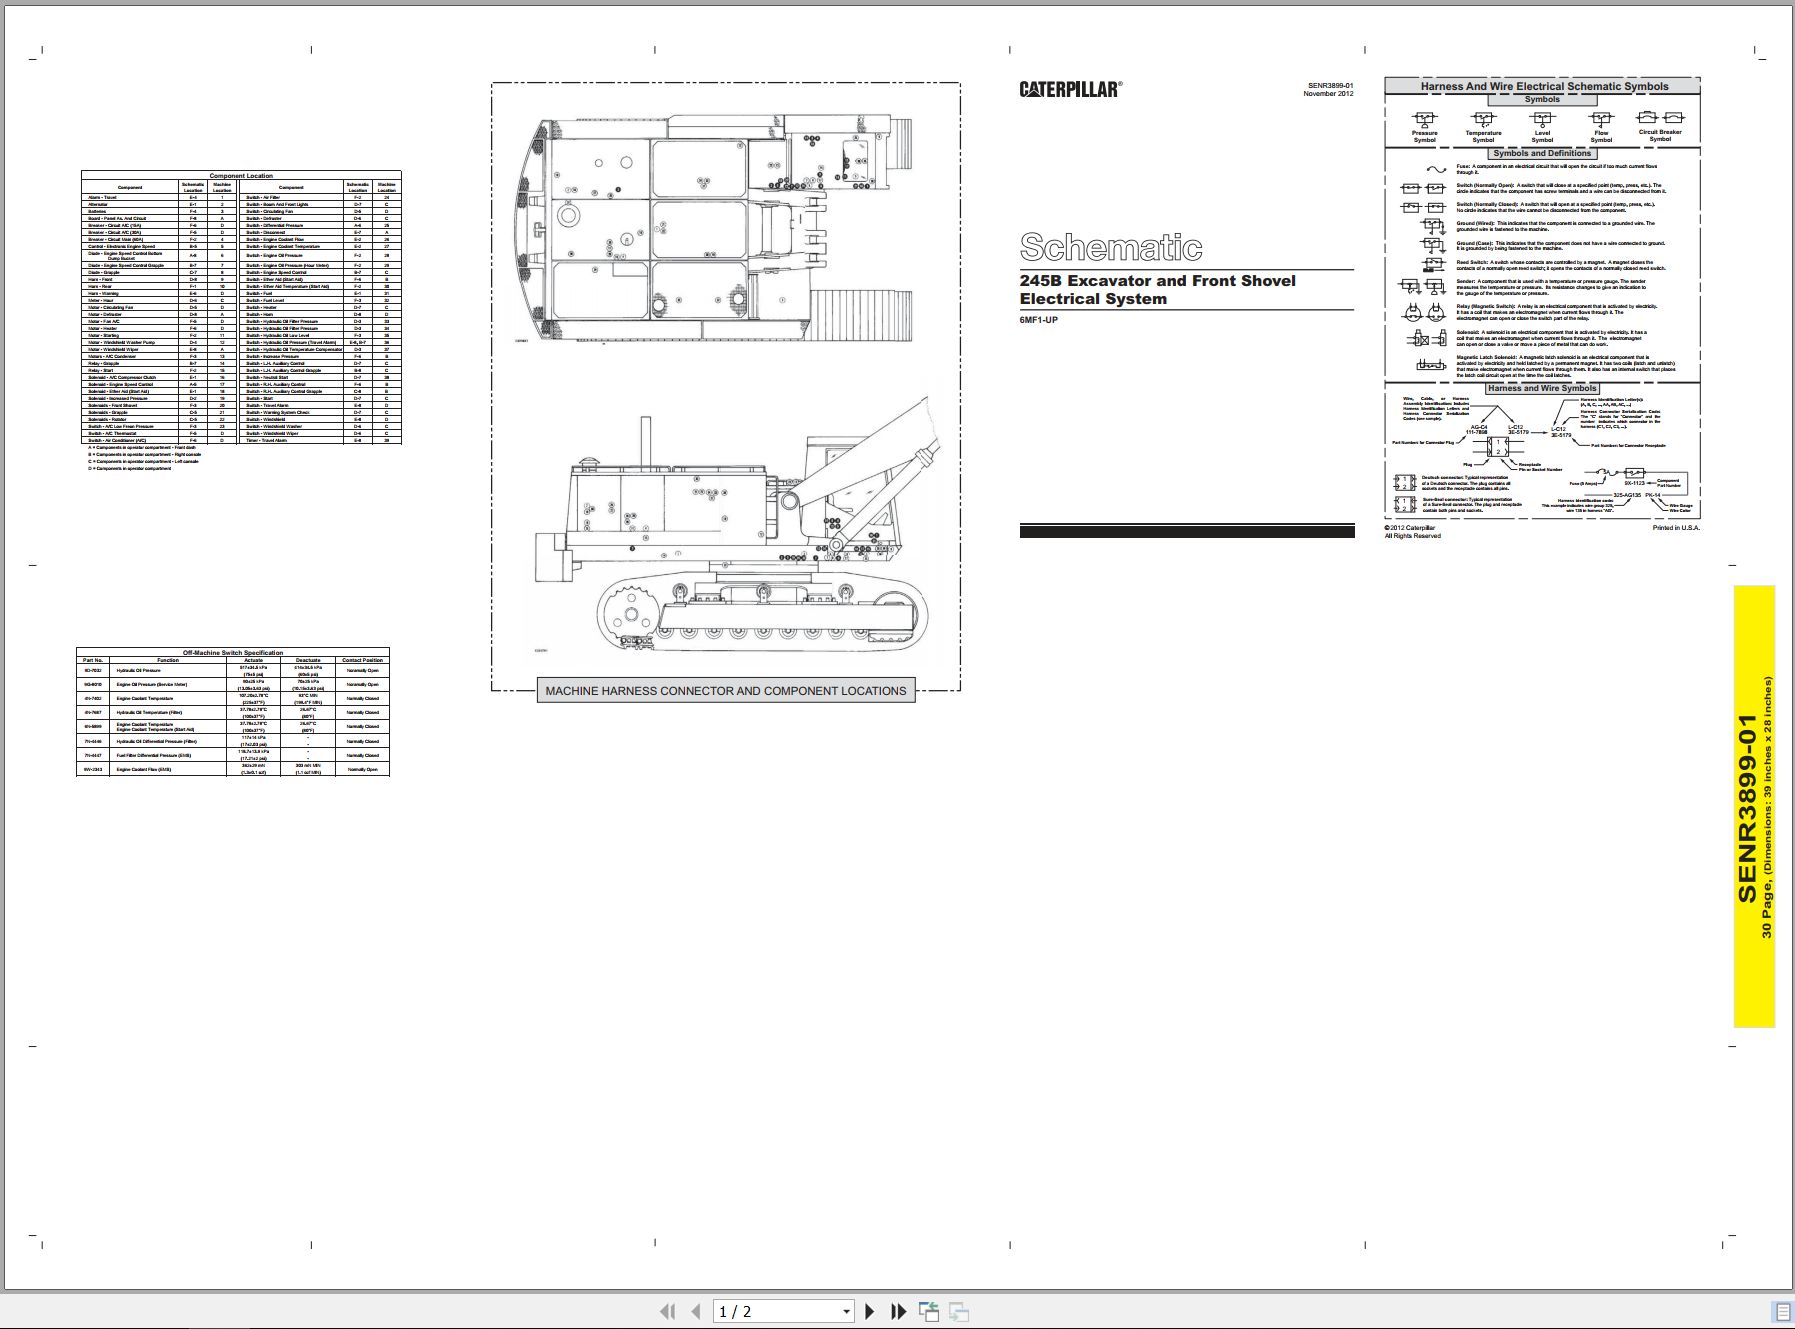This screenshot has height=1329, width=1795.
Task: Click the large 'Schematic' heading
Action: [x=1111, y=247]
